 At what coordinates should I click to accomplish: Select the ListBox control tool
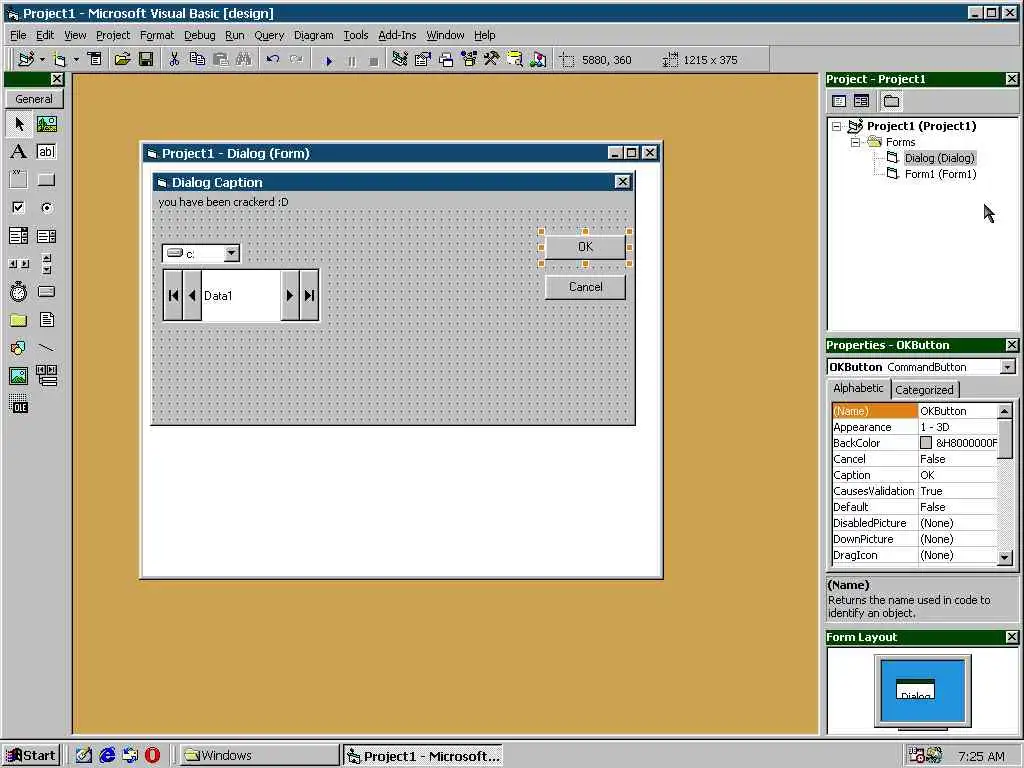[x=46, y=236]
